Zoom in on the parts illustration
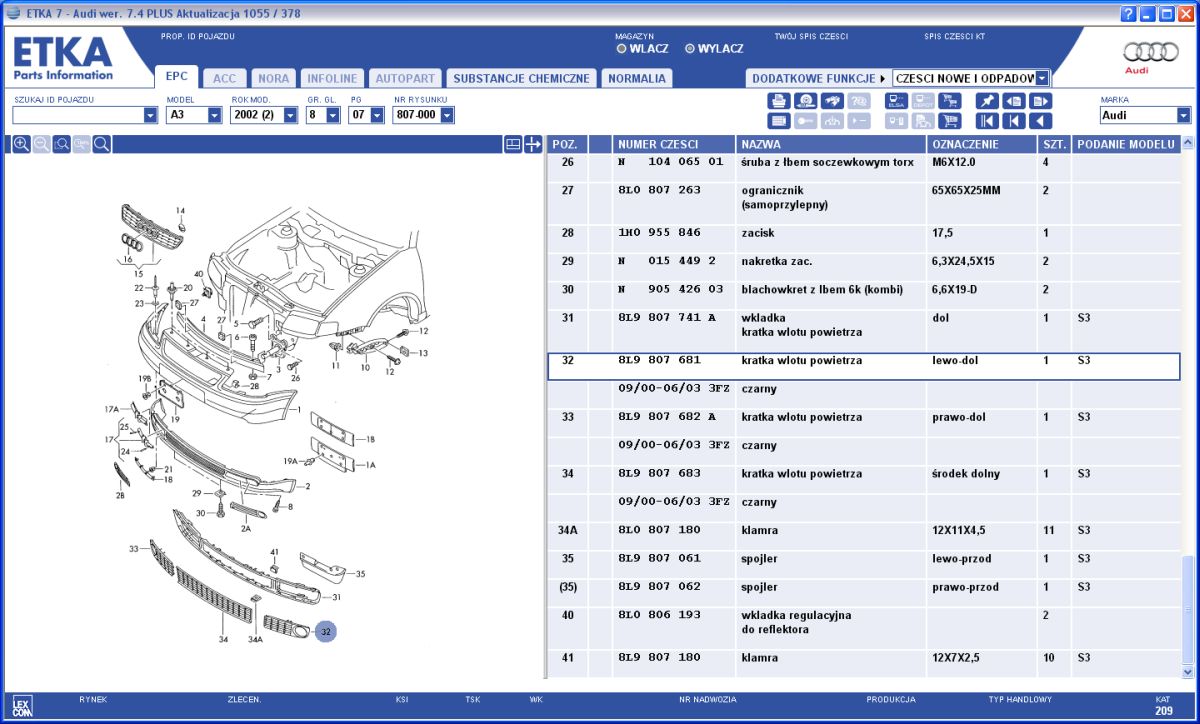Image resolution: width=1200 pixels, height=724 pixels. pyautogui.click(x=21, y=144)
